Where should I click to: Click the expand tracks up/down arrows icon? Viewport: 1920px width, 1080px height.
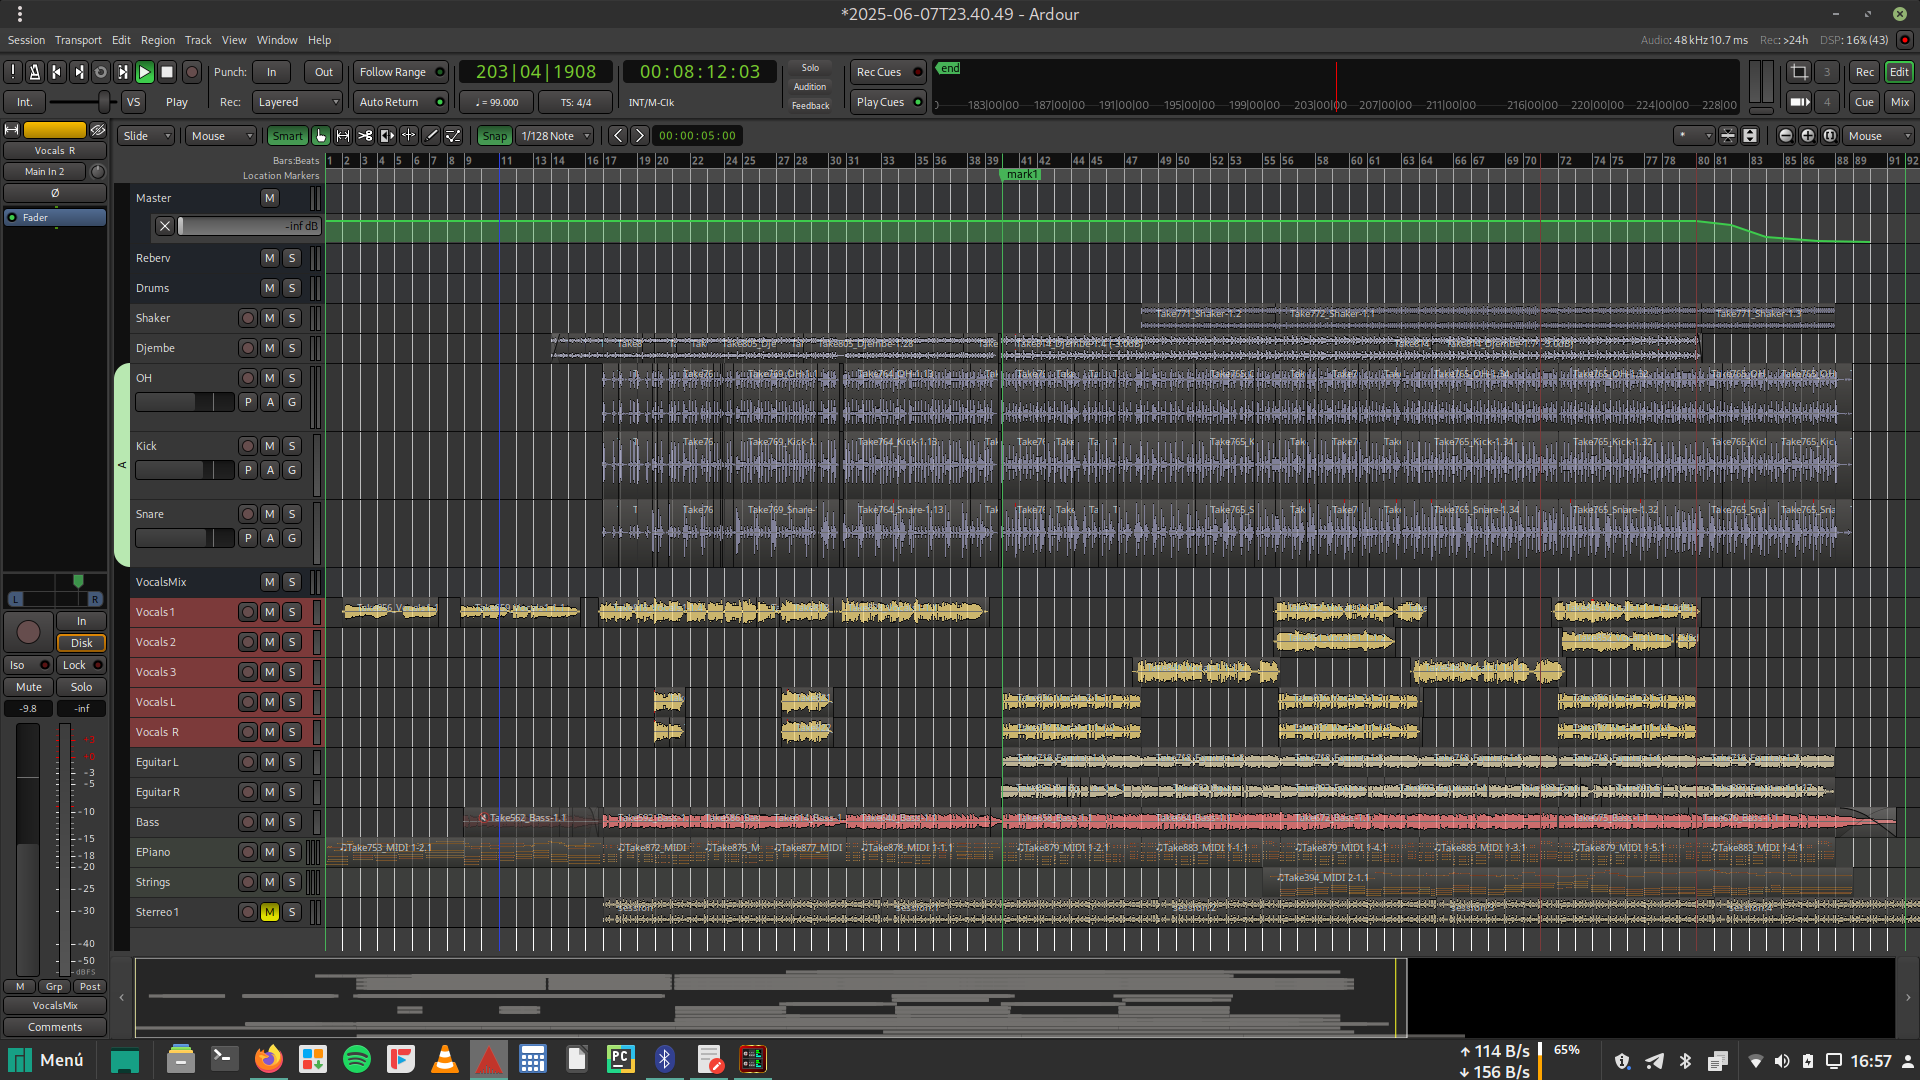click(1750, 136)
